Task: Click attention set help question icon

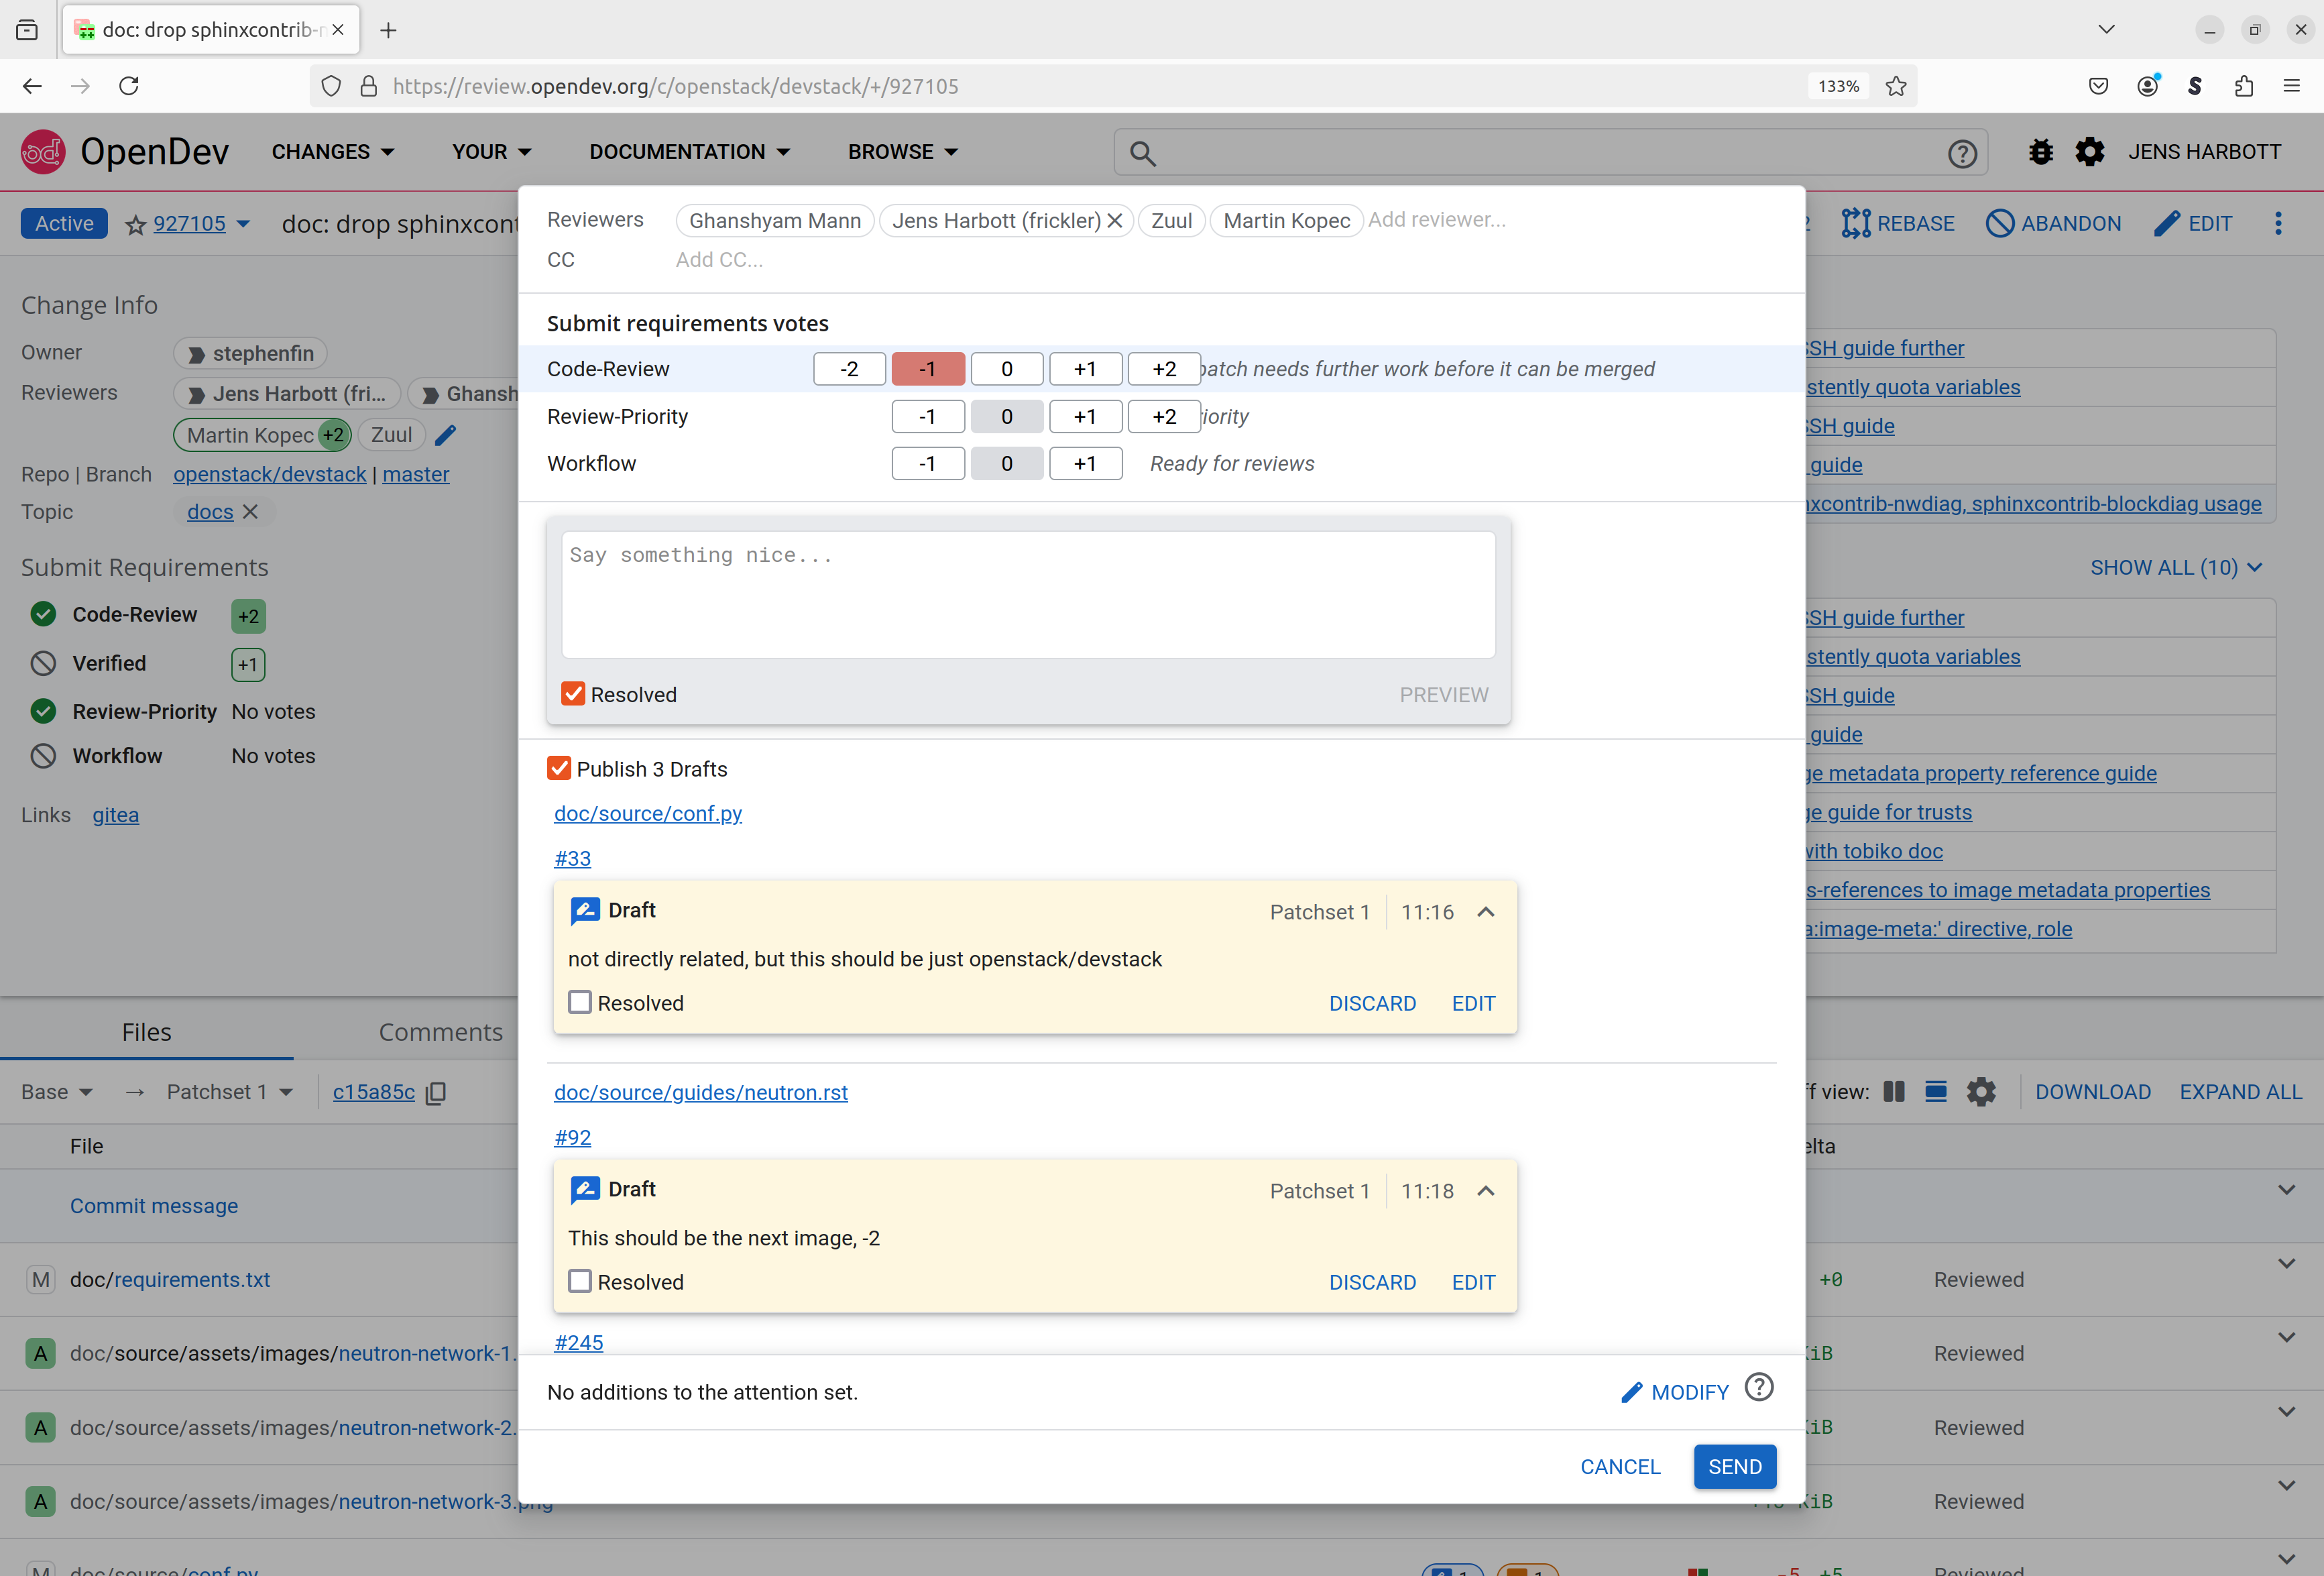Action: [x=1758, y=1388]
